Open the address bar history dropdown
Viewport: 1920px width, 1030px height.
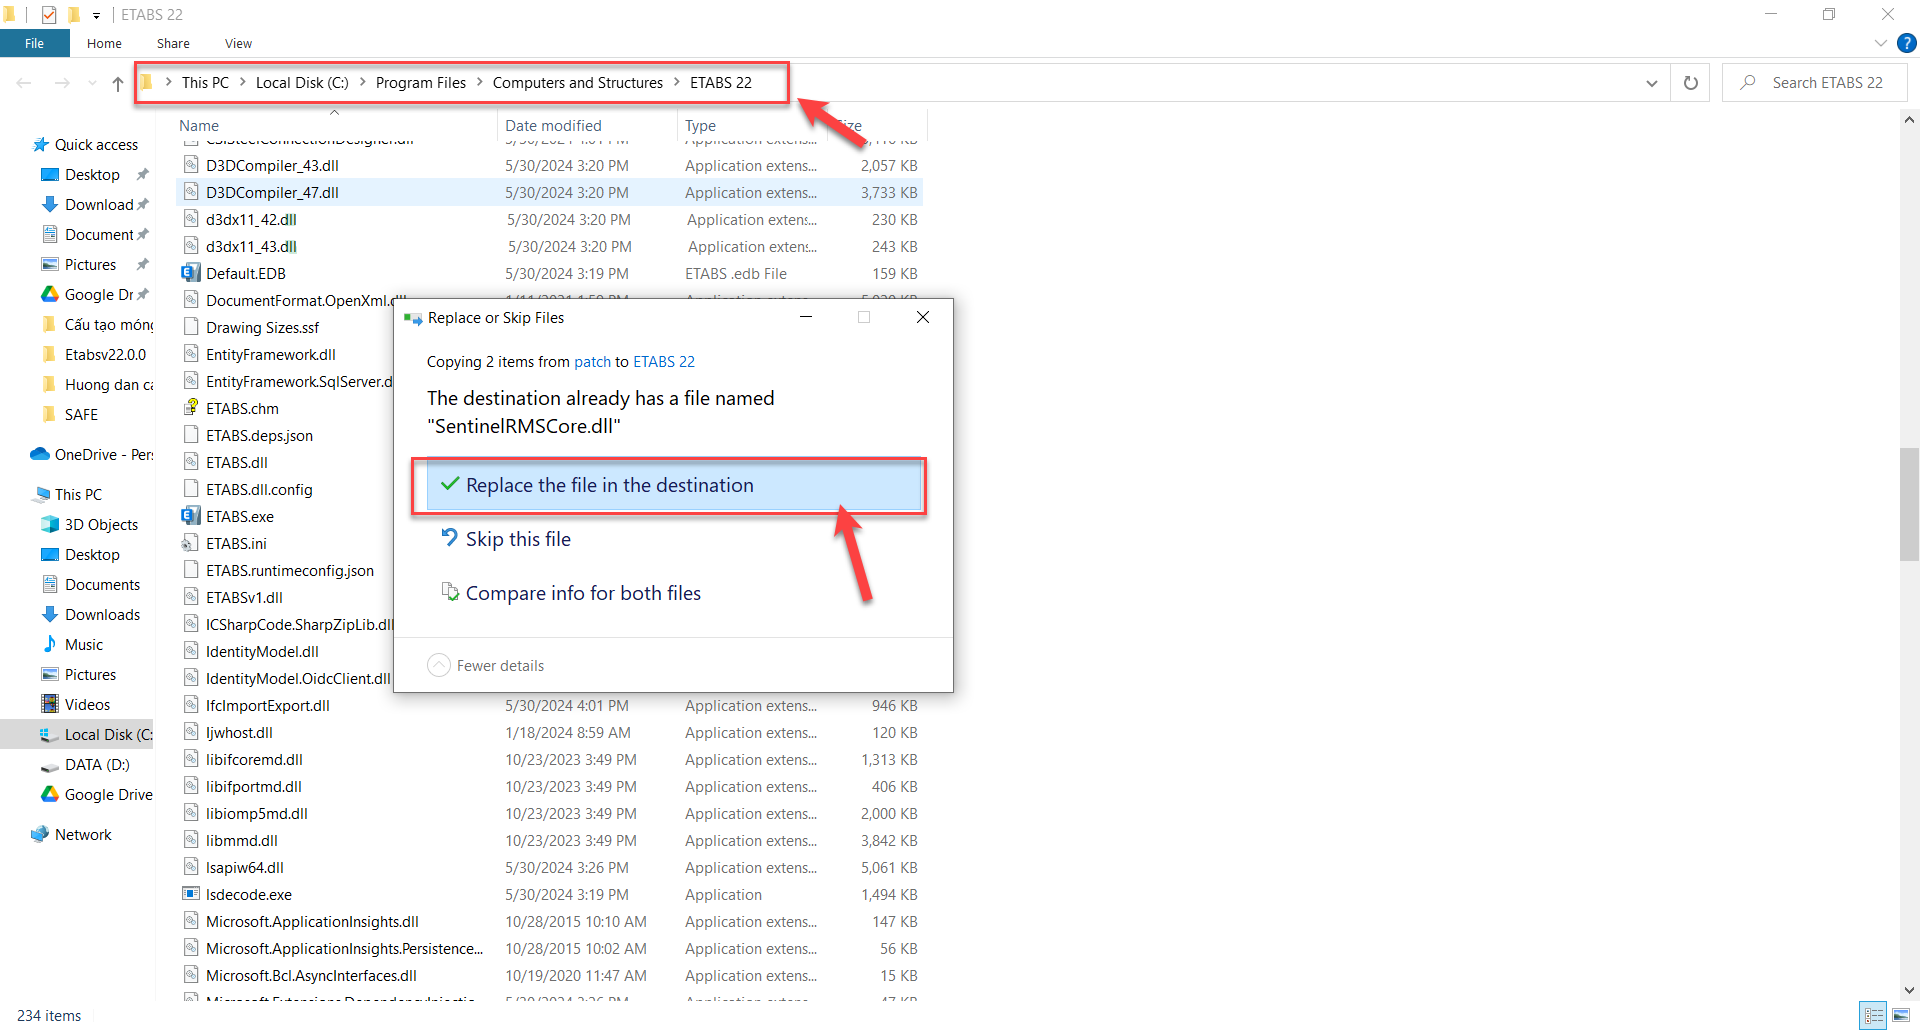pyautogui.click(x=1651, y=83)
